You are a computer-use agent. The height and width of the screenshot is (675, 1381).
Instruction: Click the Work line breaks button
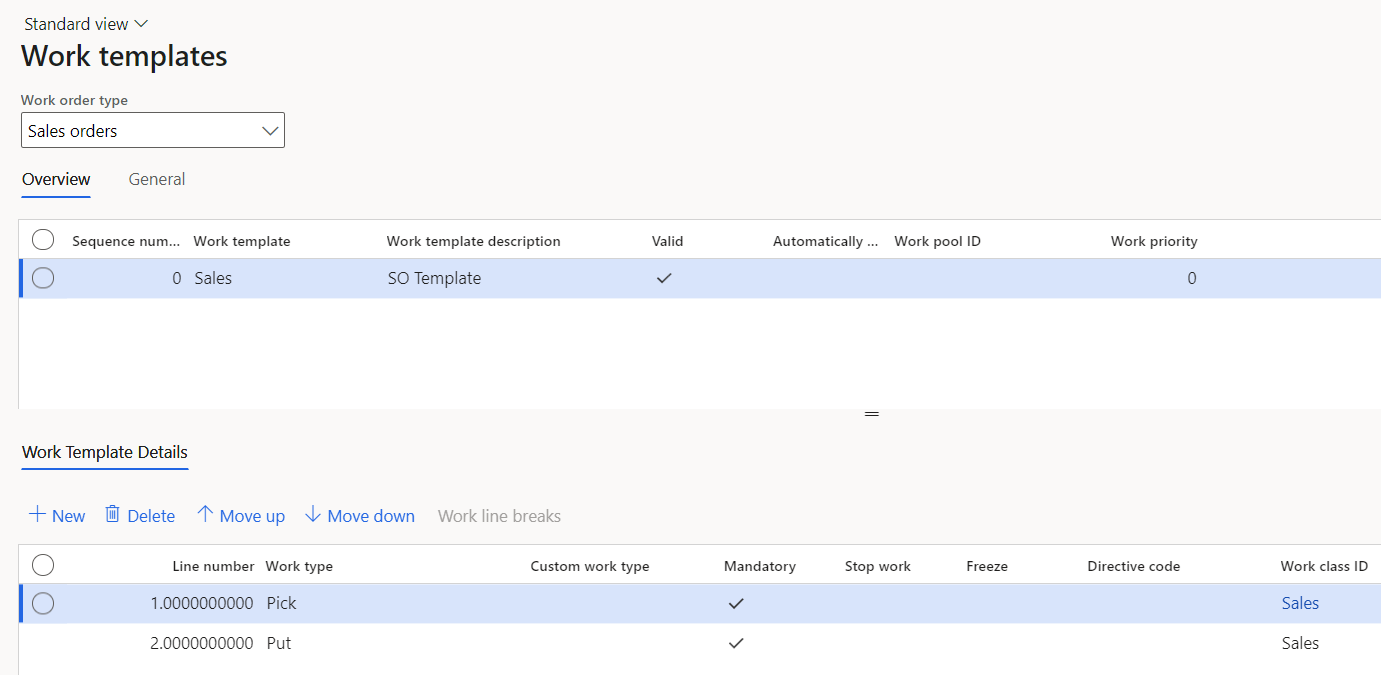pos(499,516)
